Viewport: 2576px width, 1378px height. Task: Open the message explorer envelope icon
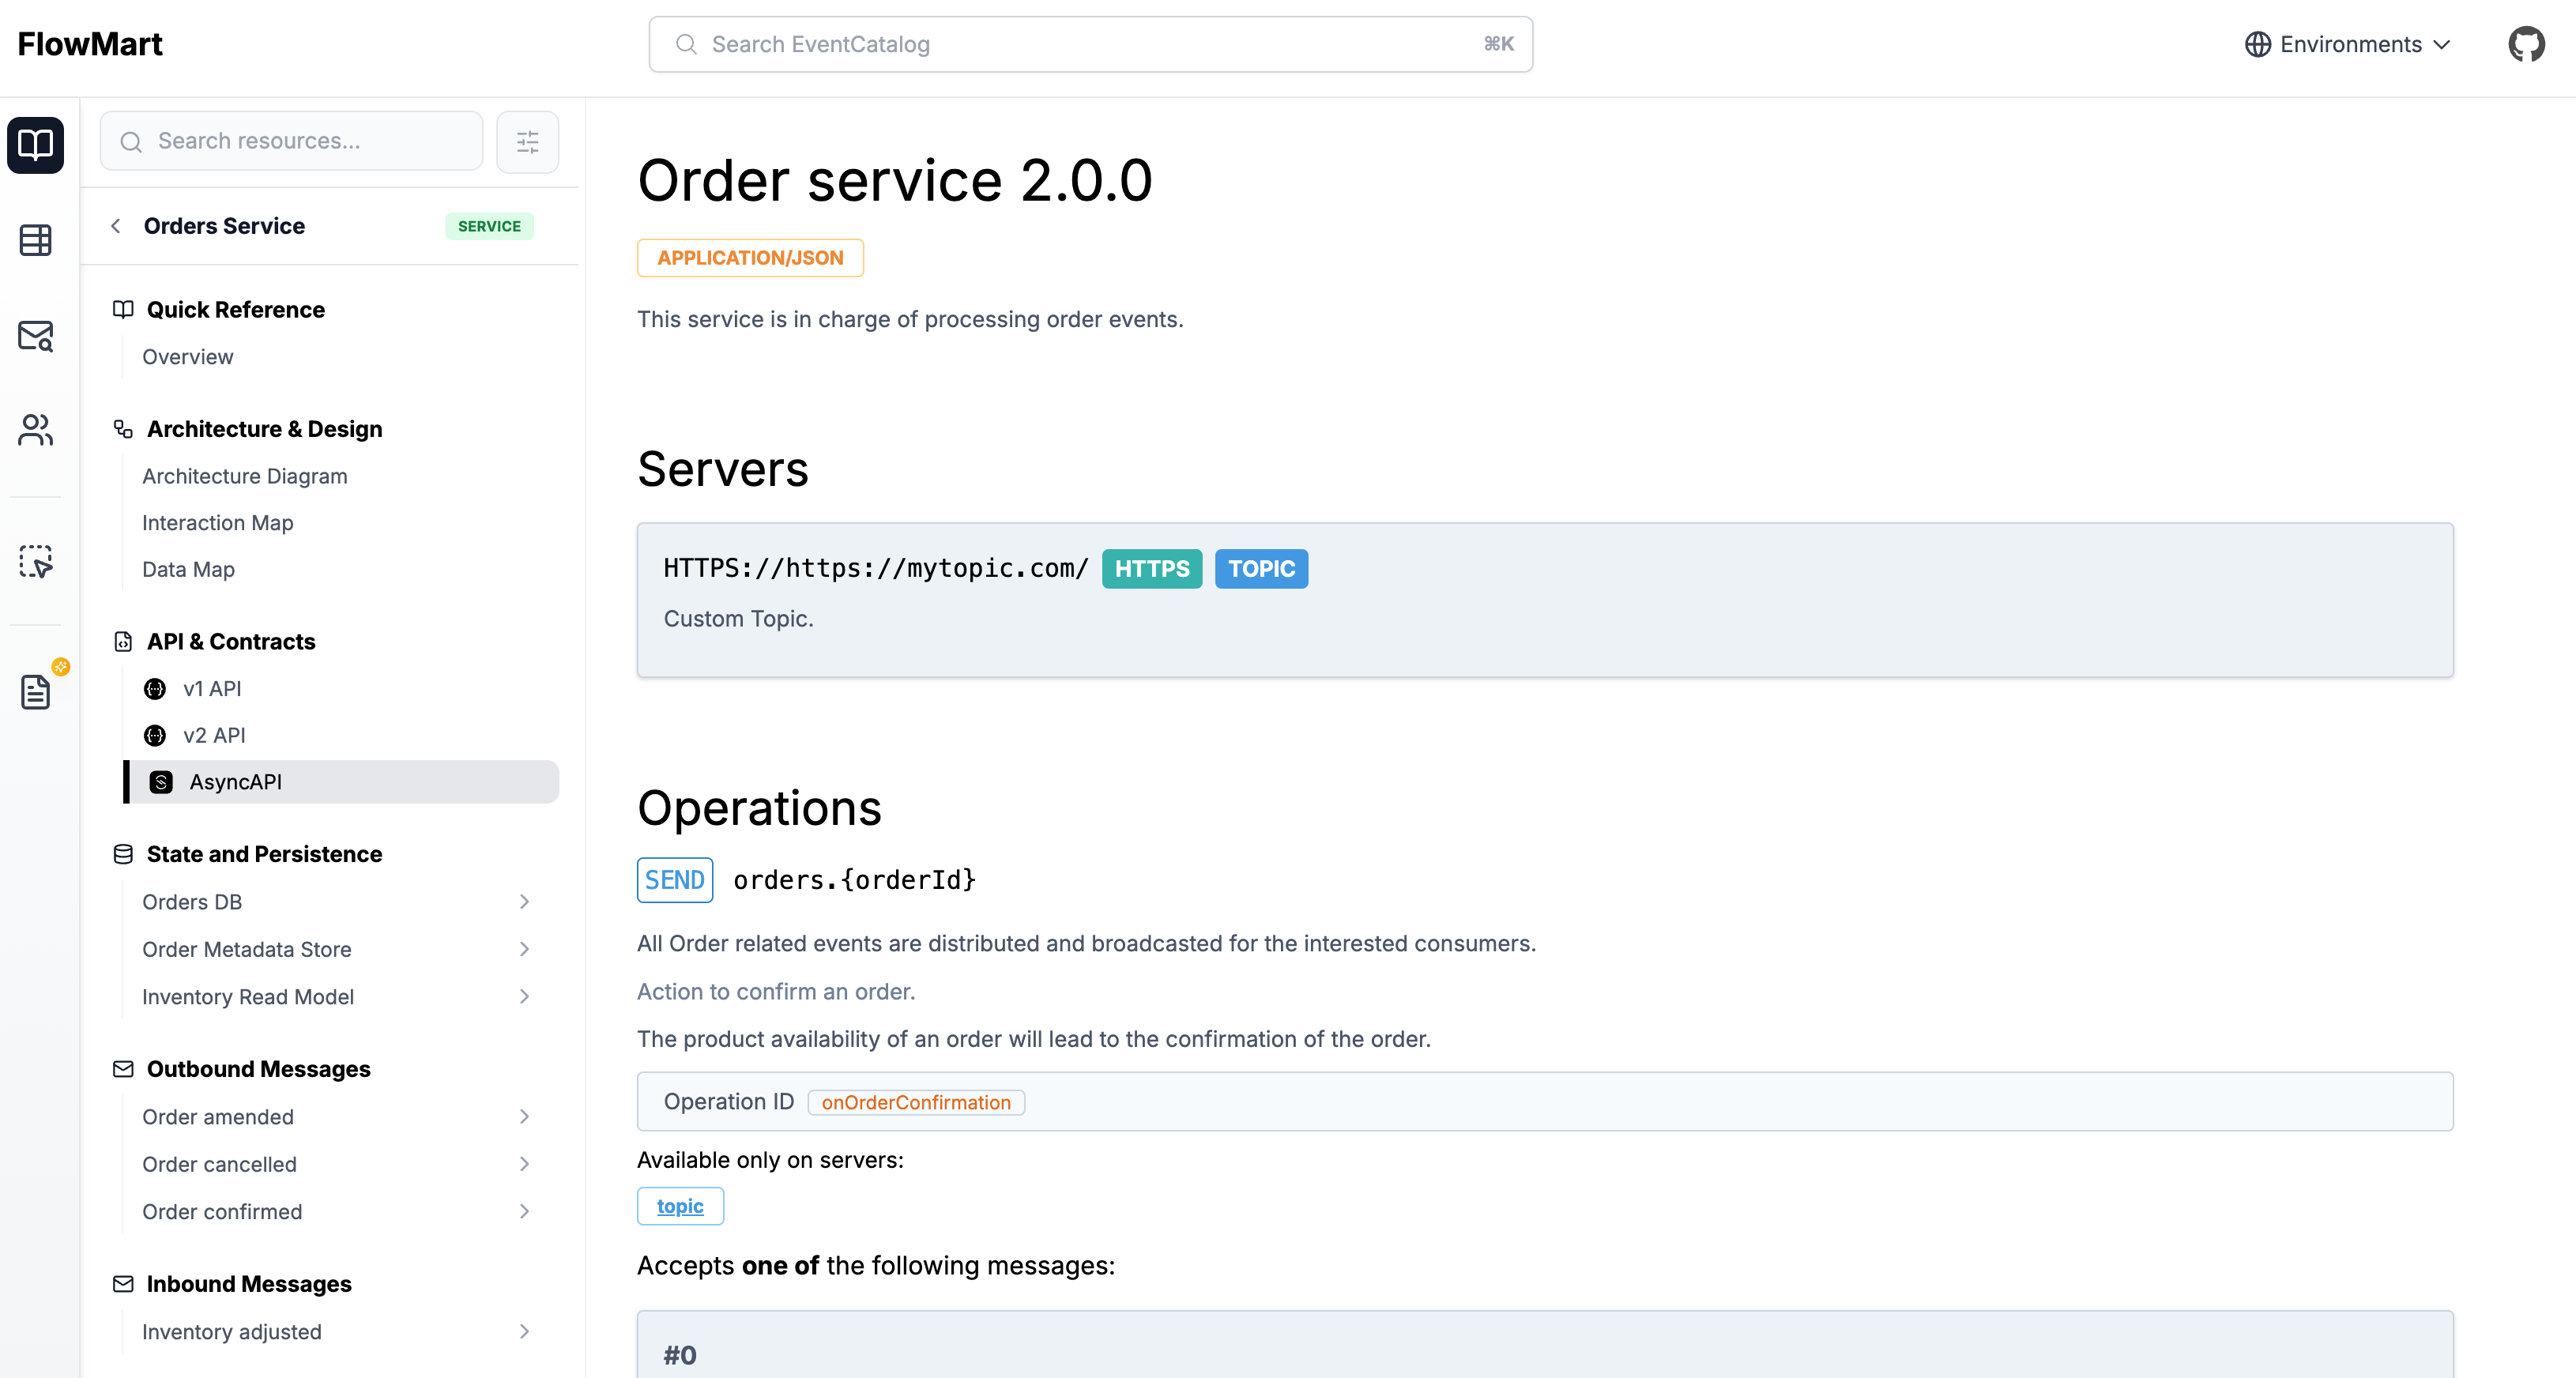pyautogui.click(x=36, y=336)
